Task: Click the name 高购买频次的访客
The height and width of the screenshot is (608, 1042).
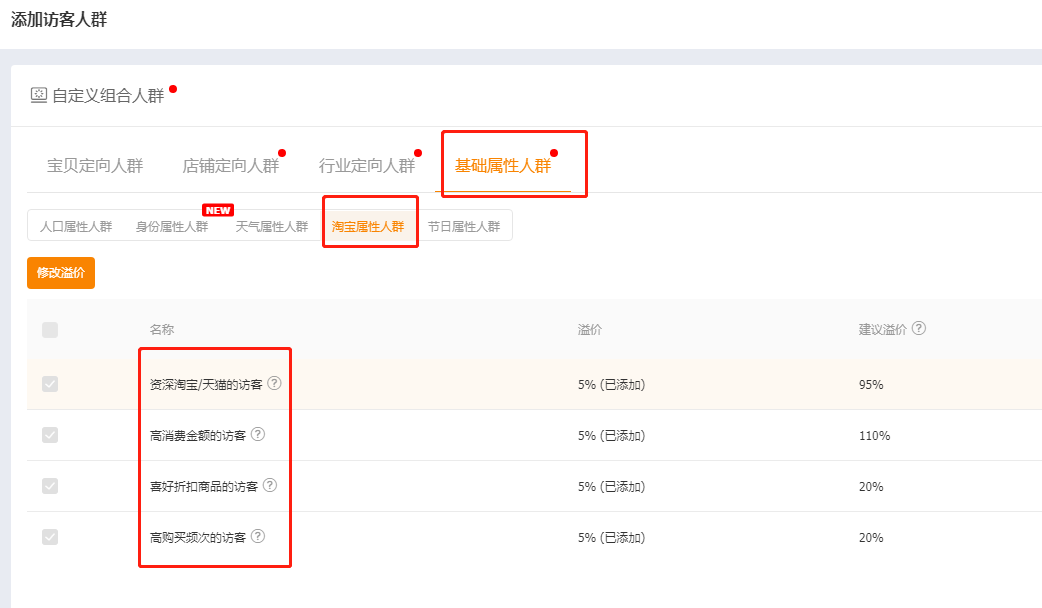Action: [x=198, y=538]
